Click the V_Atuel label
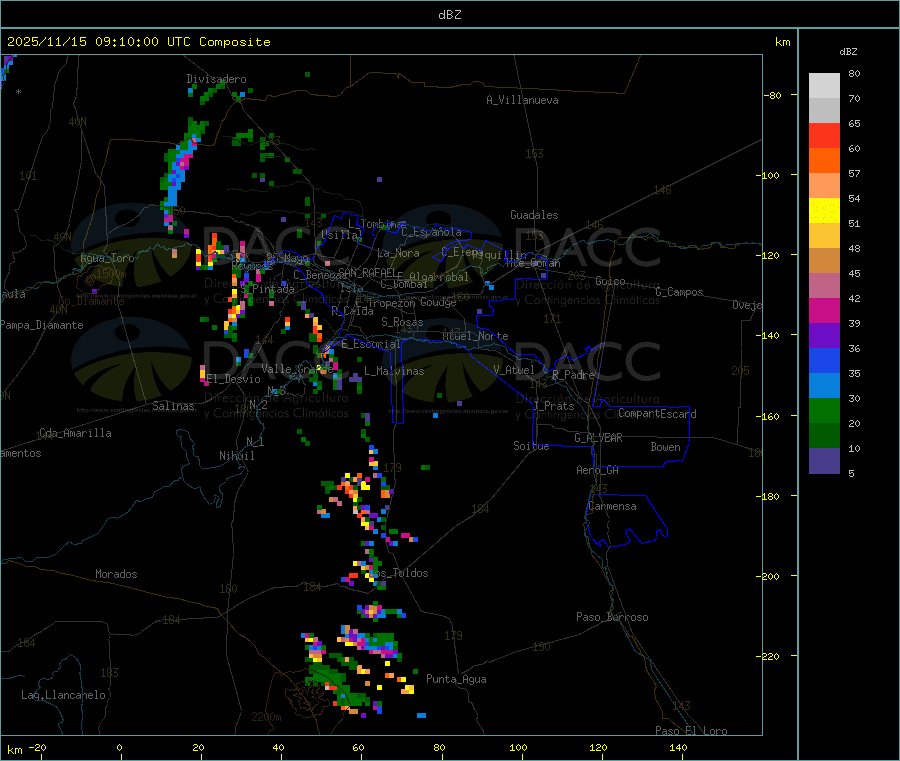 tap(514, 370)
